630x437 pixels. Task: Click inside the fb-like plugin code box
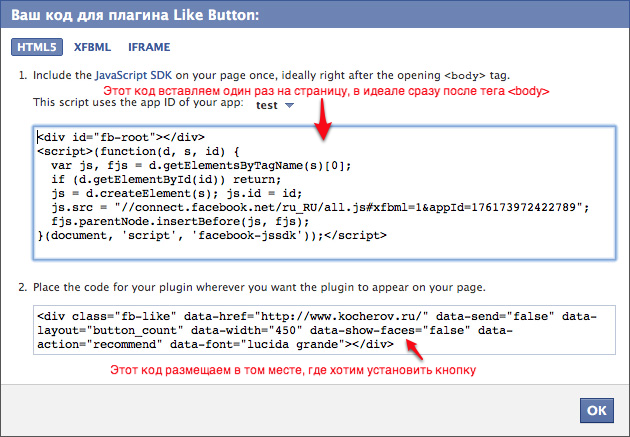tap(324, 330)
